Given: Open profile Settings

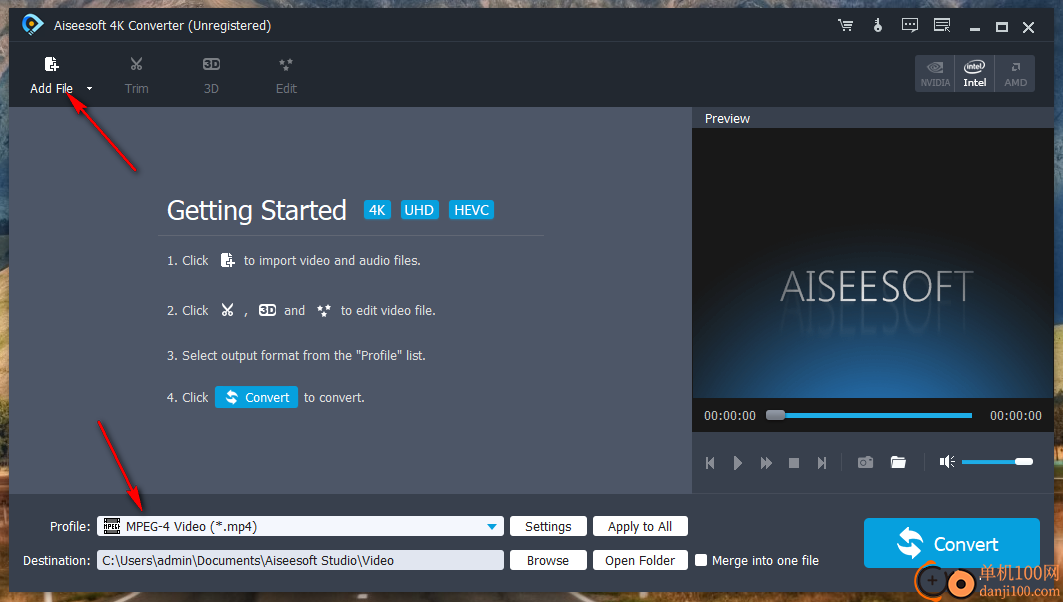Looking at the screenshot, I should pos(548,527).
